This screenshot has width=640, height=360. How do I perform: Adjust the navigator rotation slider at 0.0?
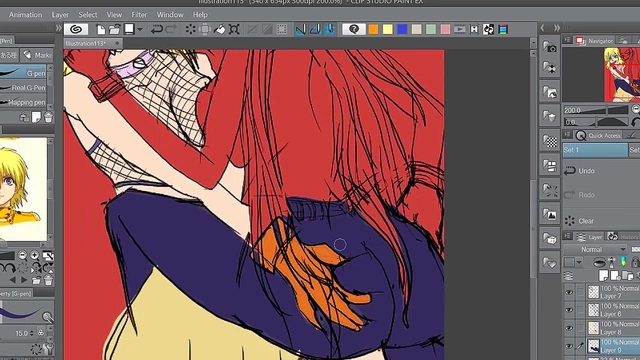(x=596, y=122)
